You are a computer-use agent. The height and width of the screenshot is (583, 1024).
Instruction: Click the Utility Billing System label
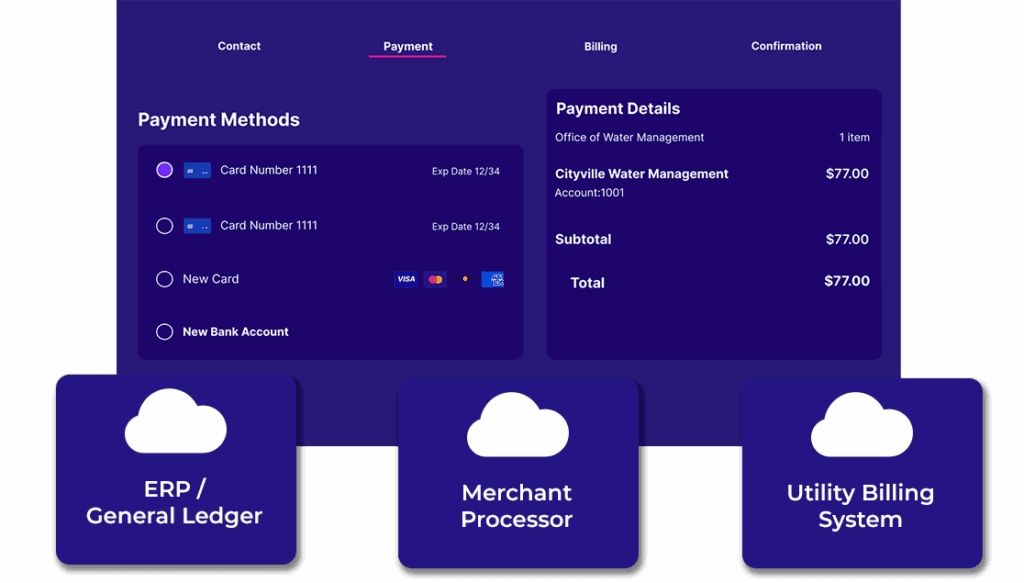pyautogui.click(x=860, y=506)
